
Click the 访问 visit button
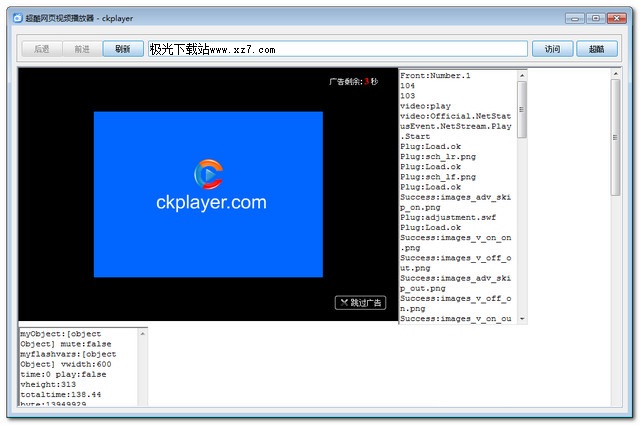[x=553, y=49]
